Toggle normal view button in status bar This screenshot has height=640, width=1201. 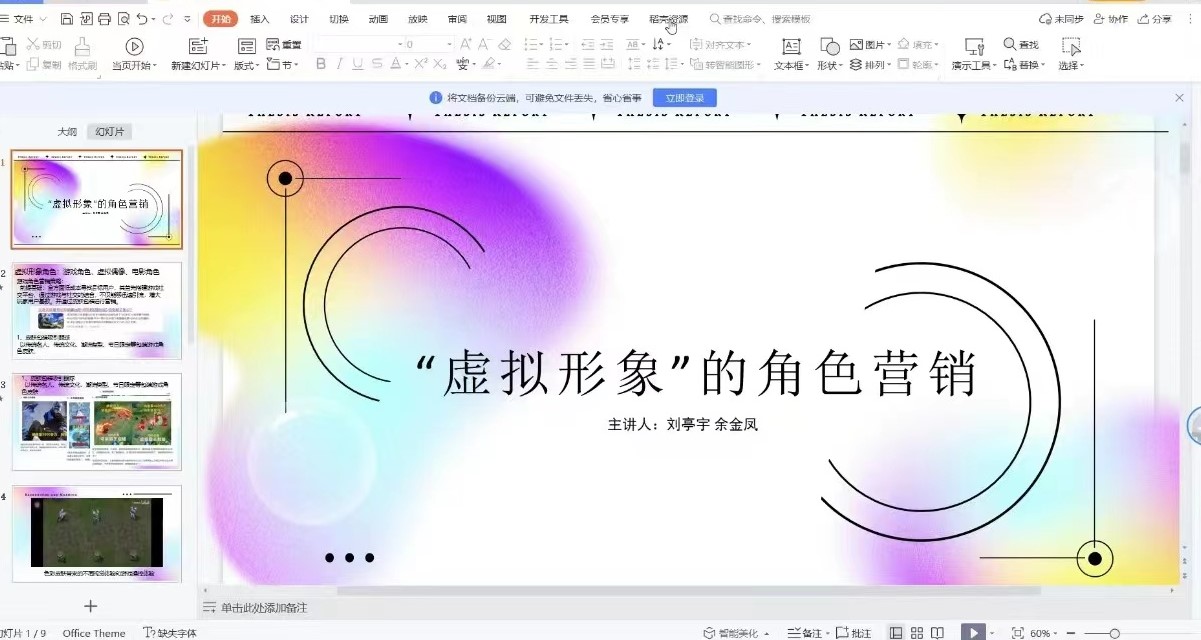(896, 633)
